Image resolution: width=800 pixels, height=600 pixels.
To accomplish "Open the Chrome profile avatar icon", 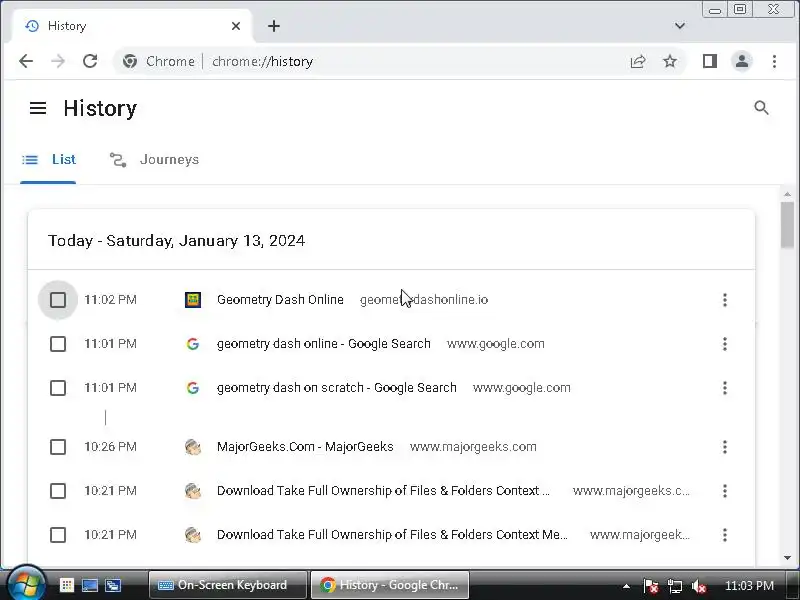I will click(x=742, y=61).
